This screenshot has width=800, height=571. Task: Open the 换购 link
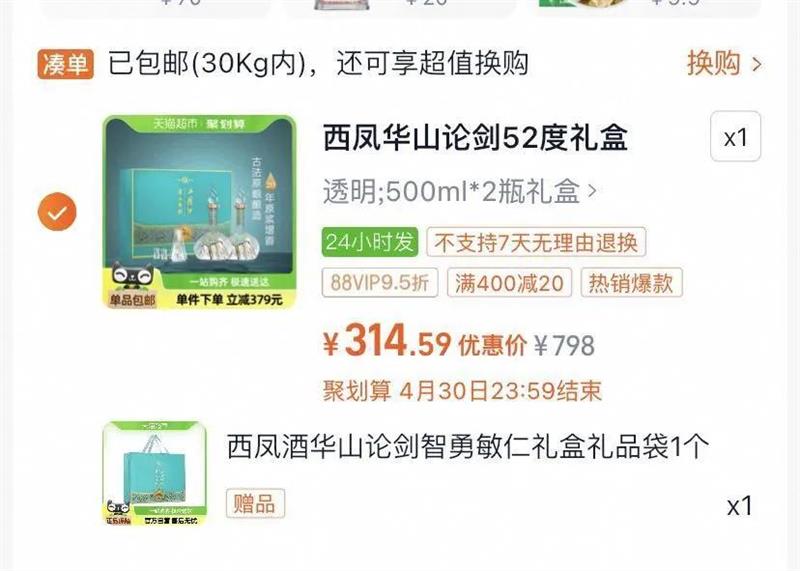click(713, 64)
